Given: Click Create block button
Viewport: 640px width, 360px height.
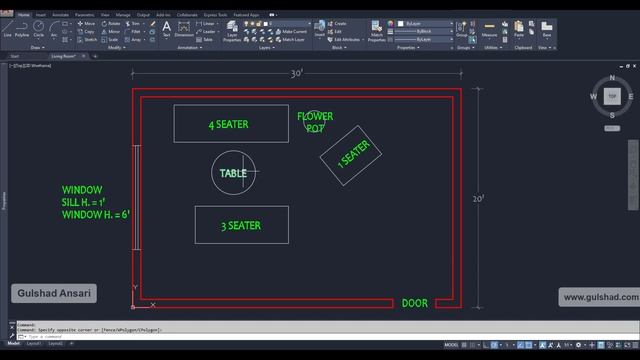Looking at the screenshot, I should pyautogui.click(x=337, y=24).
